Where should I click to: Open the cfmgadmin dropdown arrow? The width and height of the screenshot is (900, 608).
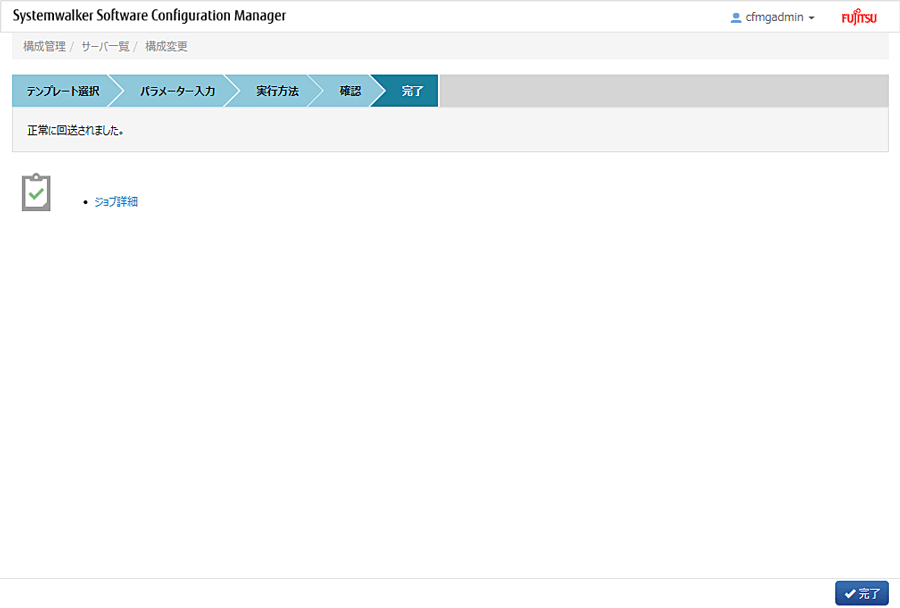click(x=812, y=18)
